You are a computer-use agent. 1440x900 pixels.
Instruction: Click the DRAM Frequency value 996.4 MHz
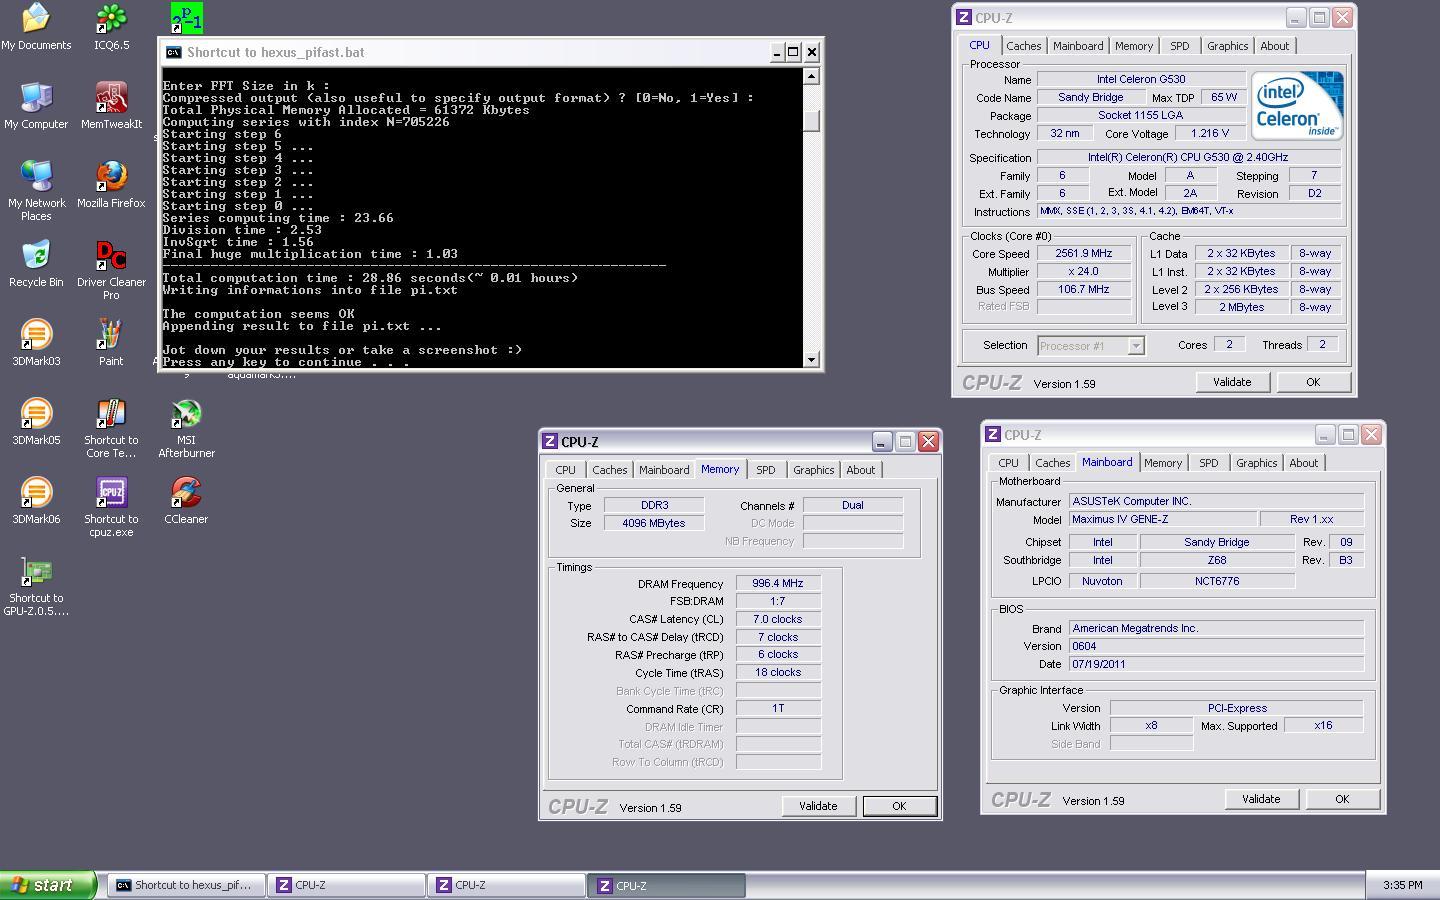click(x=778, y=584)
